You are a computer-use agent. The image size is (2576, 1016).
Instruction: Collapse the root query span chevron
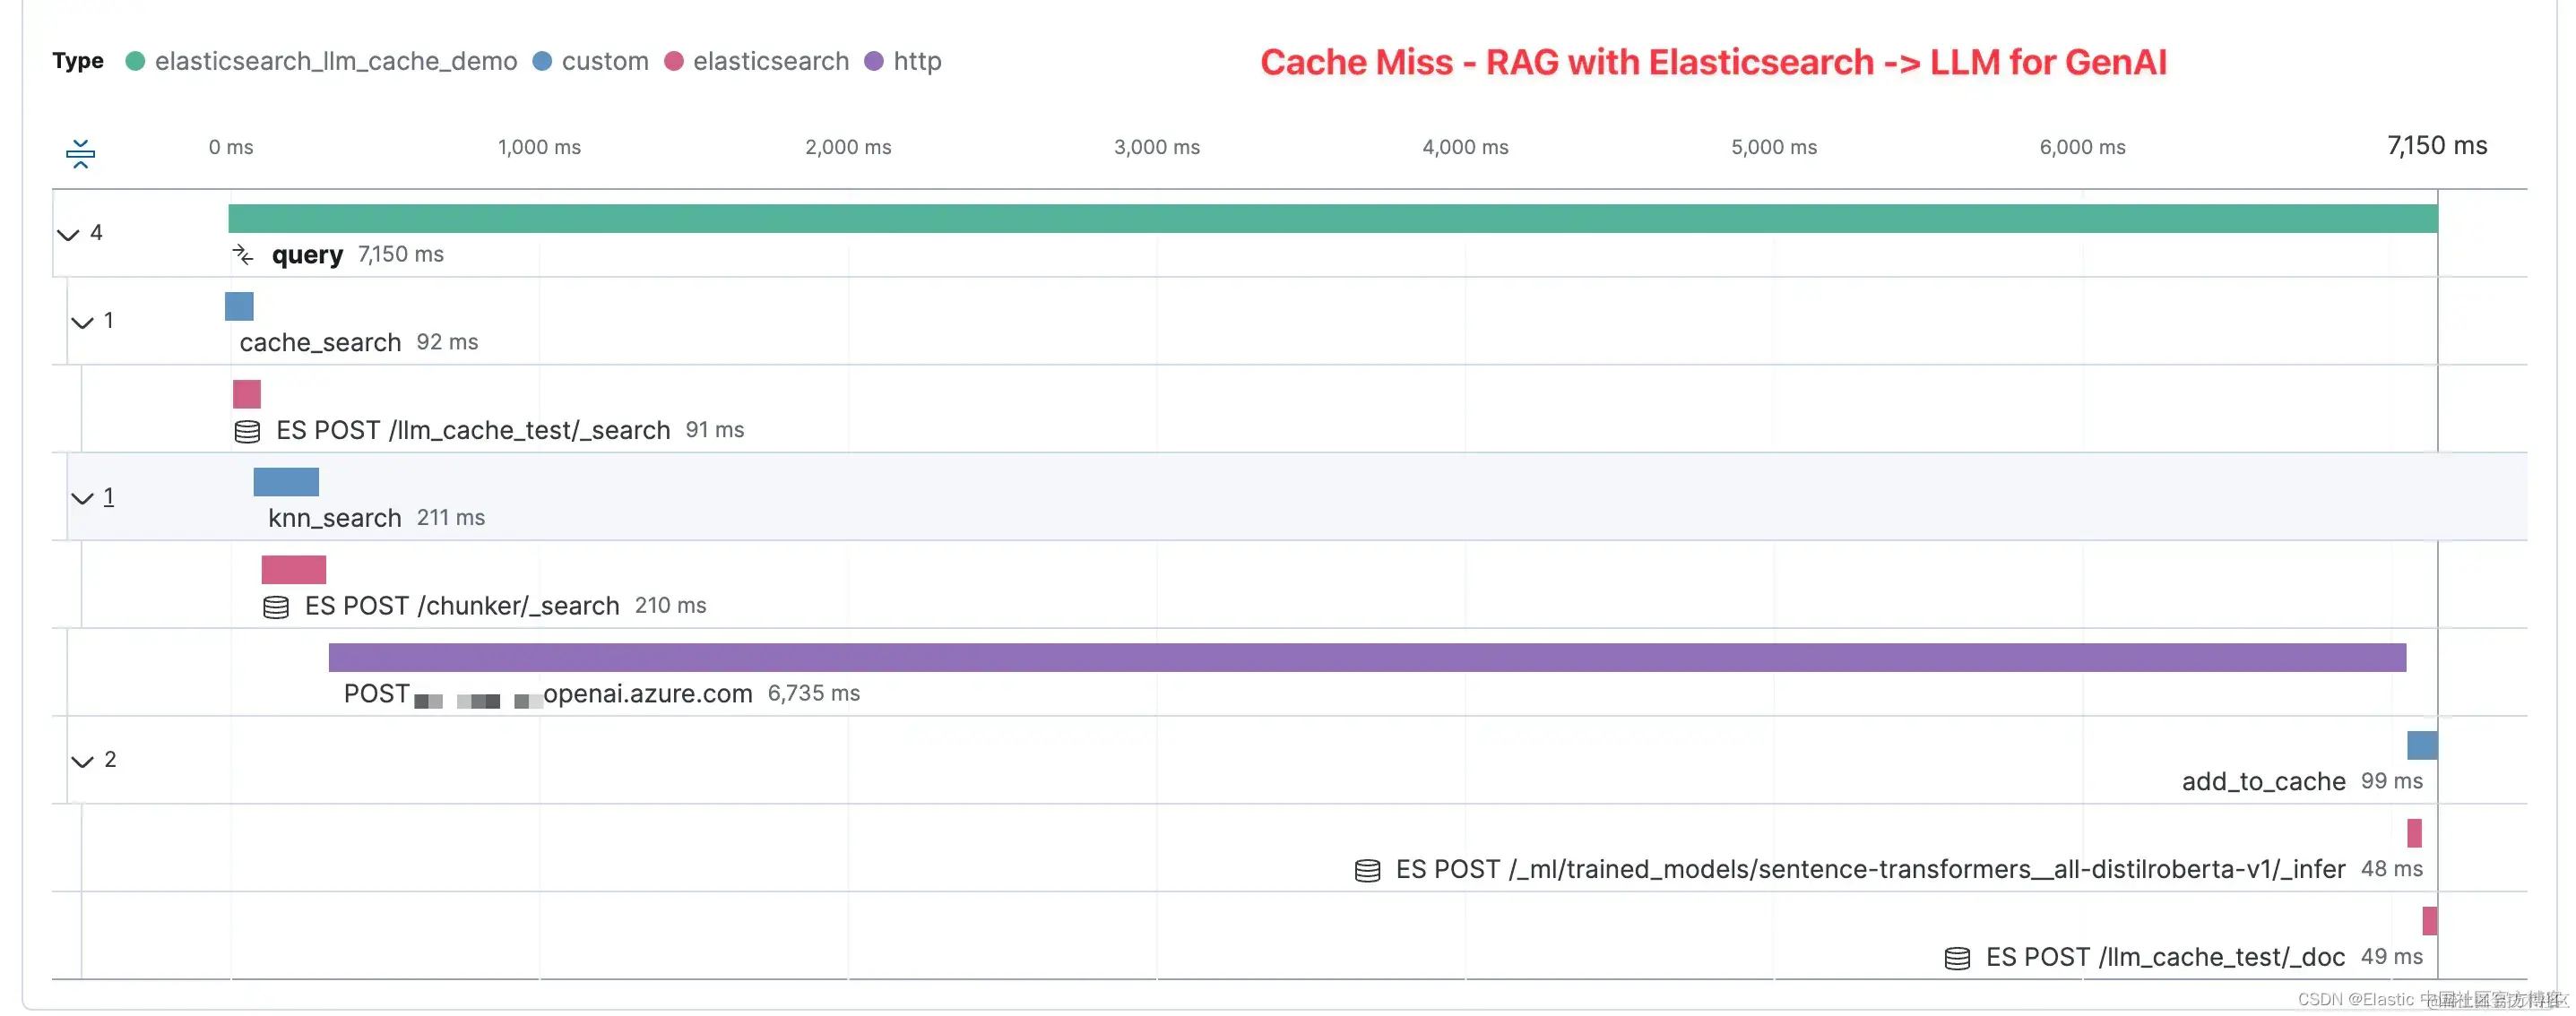(x=68, y=234)
